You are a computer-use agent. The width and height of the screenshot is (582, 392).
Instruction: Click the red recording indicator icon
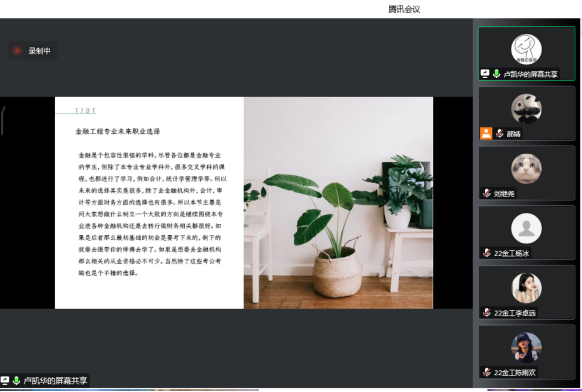tap(17, 50)
